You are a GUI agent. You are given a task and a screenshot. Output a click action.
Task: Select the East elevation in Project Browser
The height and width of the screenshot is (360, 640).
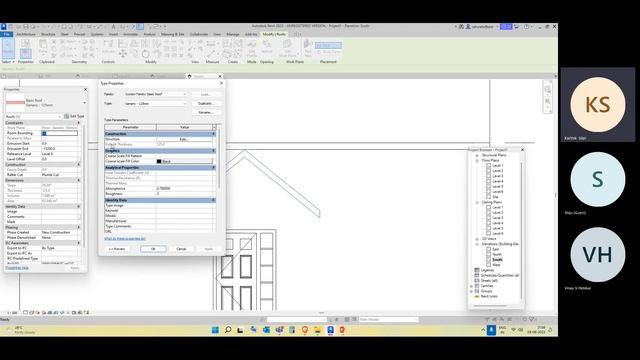[496, 249]
